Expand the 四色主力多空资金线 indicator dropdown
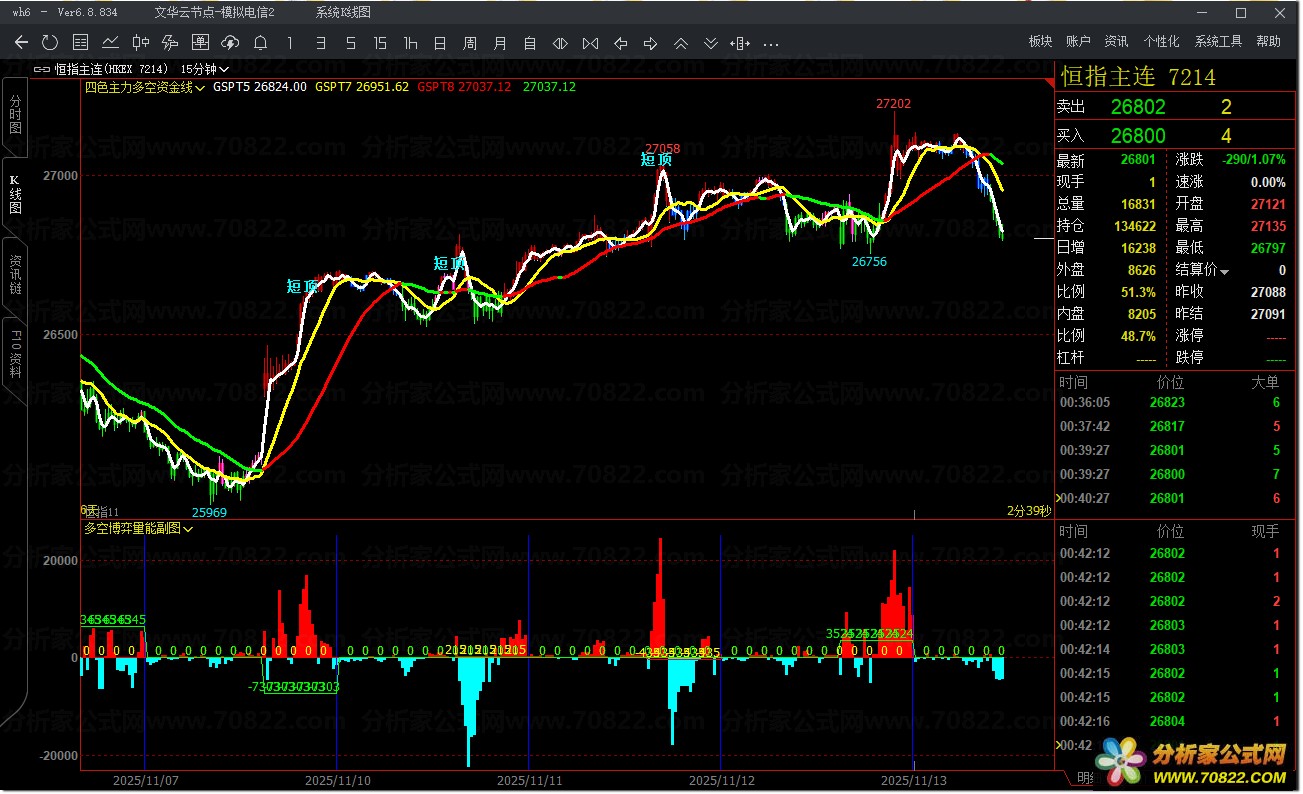This screenshot has width=1303, height=794. (x=145, y=87)
